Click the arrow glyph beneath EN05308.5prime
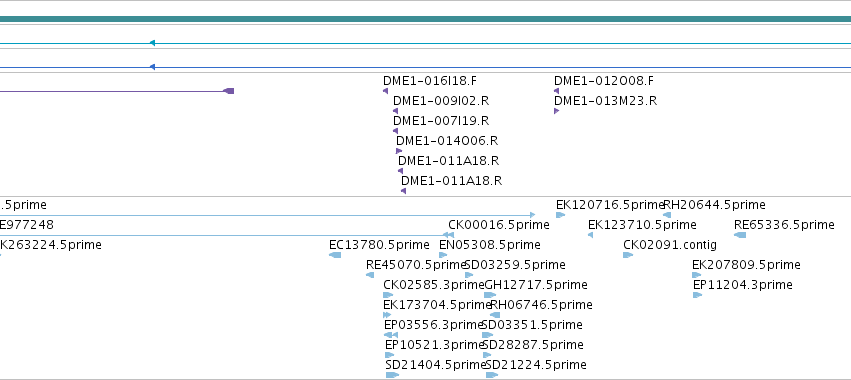This screenshot has height=380, width=851. (x=443, y=255)
